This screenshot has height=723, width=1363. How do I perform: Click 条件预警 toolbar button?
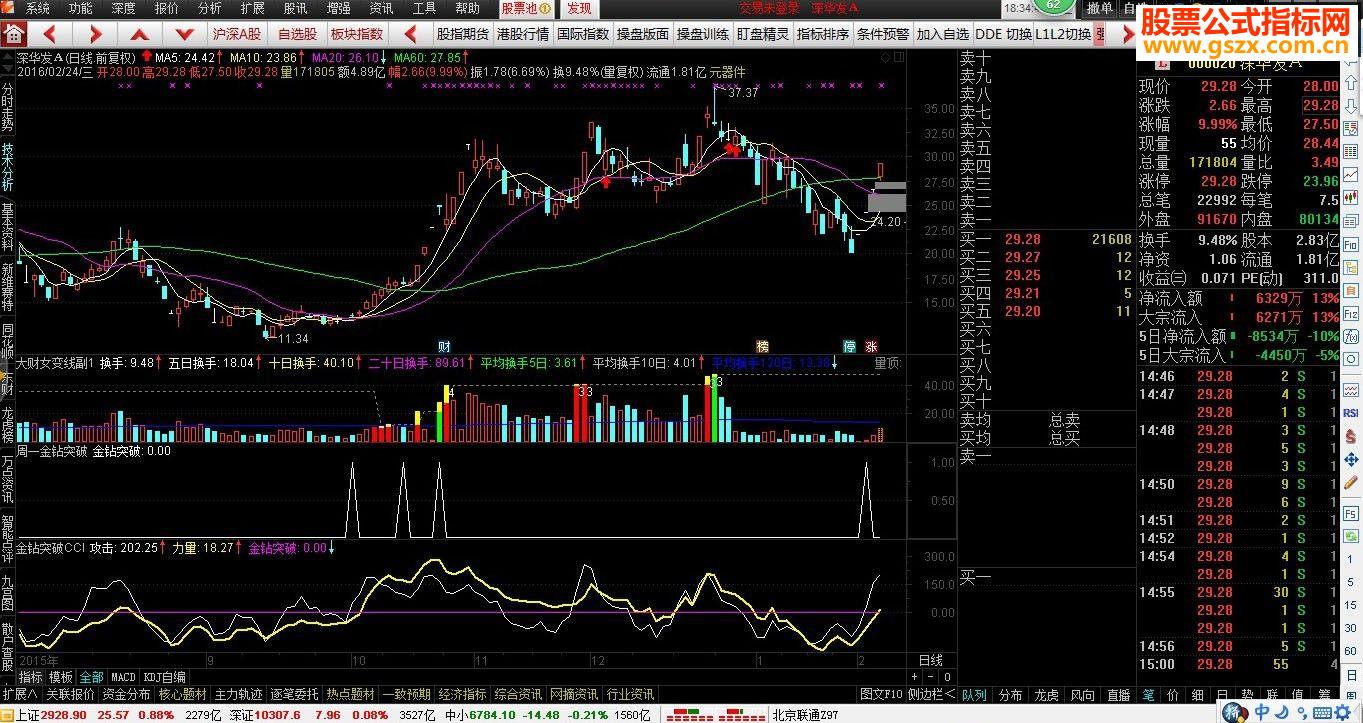tap(882, 34)
